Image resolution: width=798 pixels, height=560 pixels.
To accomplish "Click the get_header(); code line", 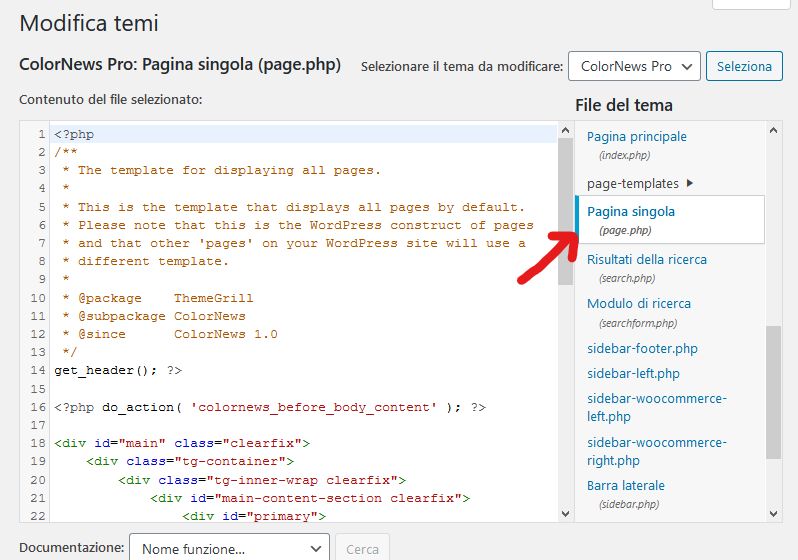I will pos(118,370).
